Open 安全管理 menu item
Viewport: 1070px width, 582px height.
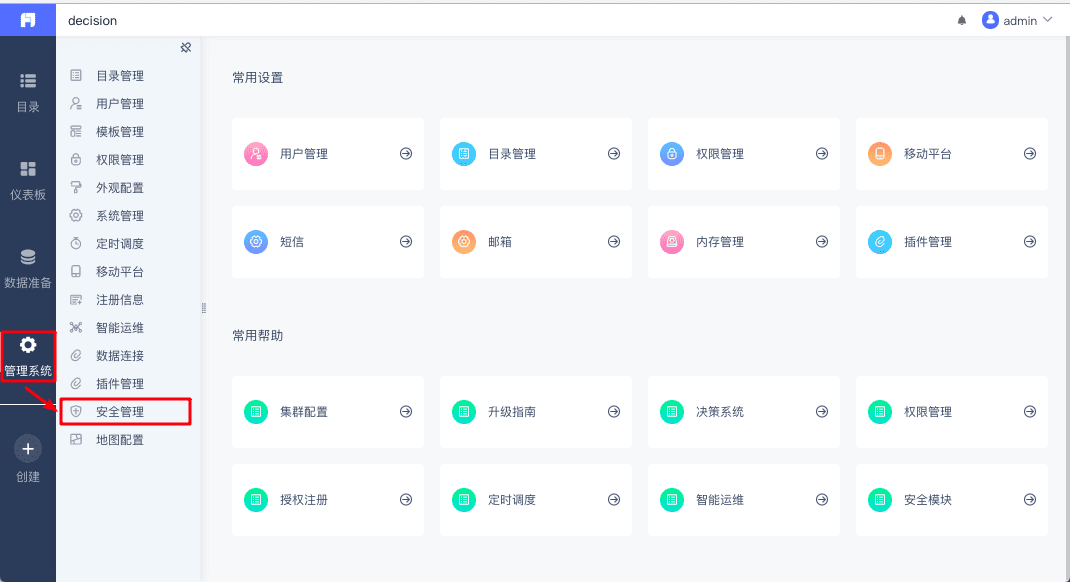click(120, 411)
